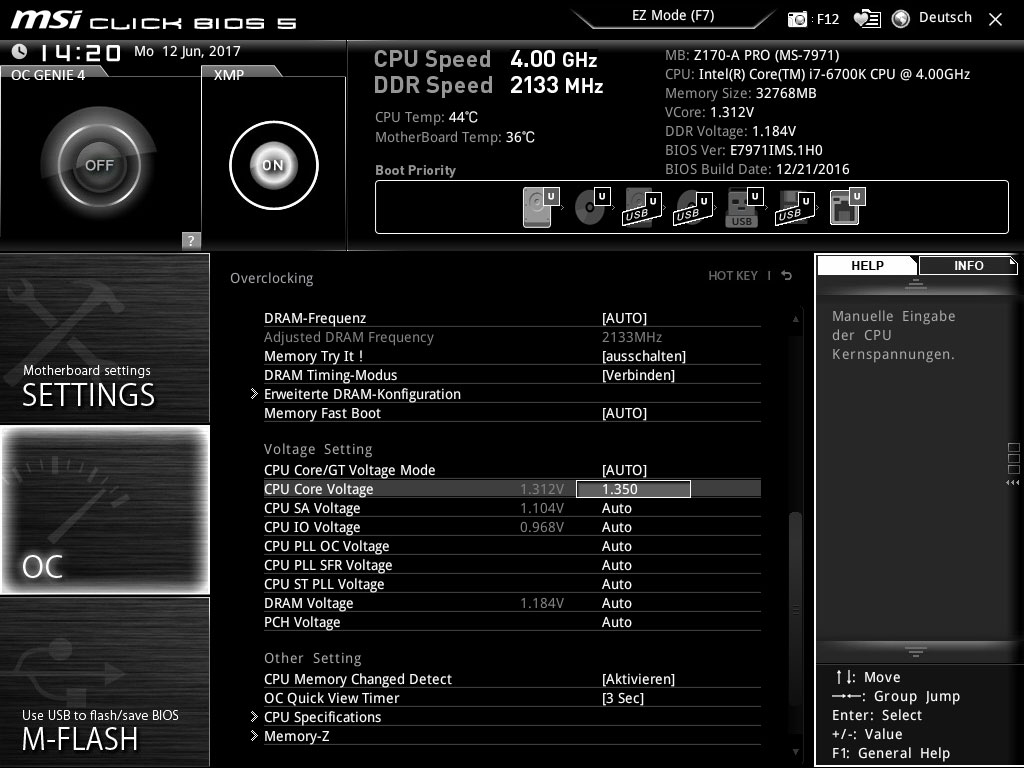Select the CD/DVD boot device icon

point(592,206)
